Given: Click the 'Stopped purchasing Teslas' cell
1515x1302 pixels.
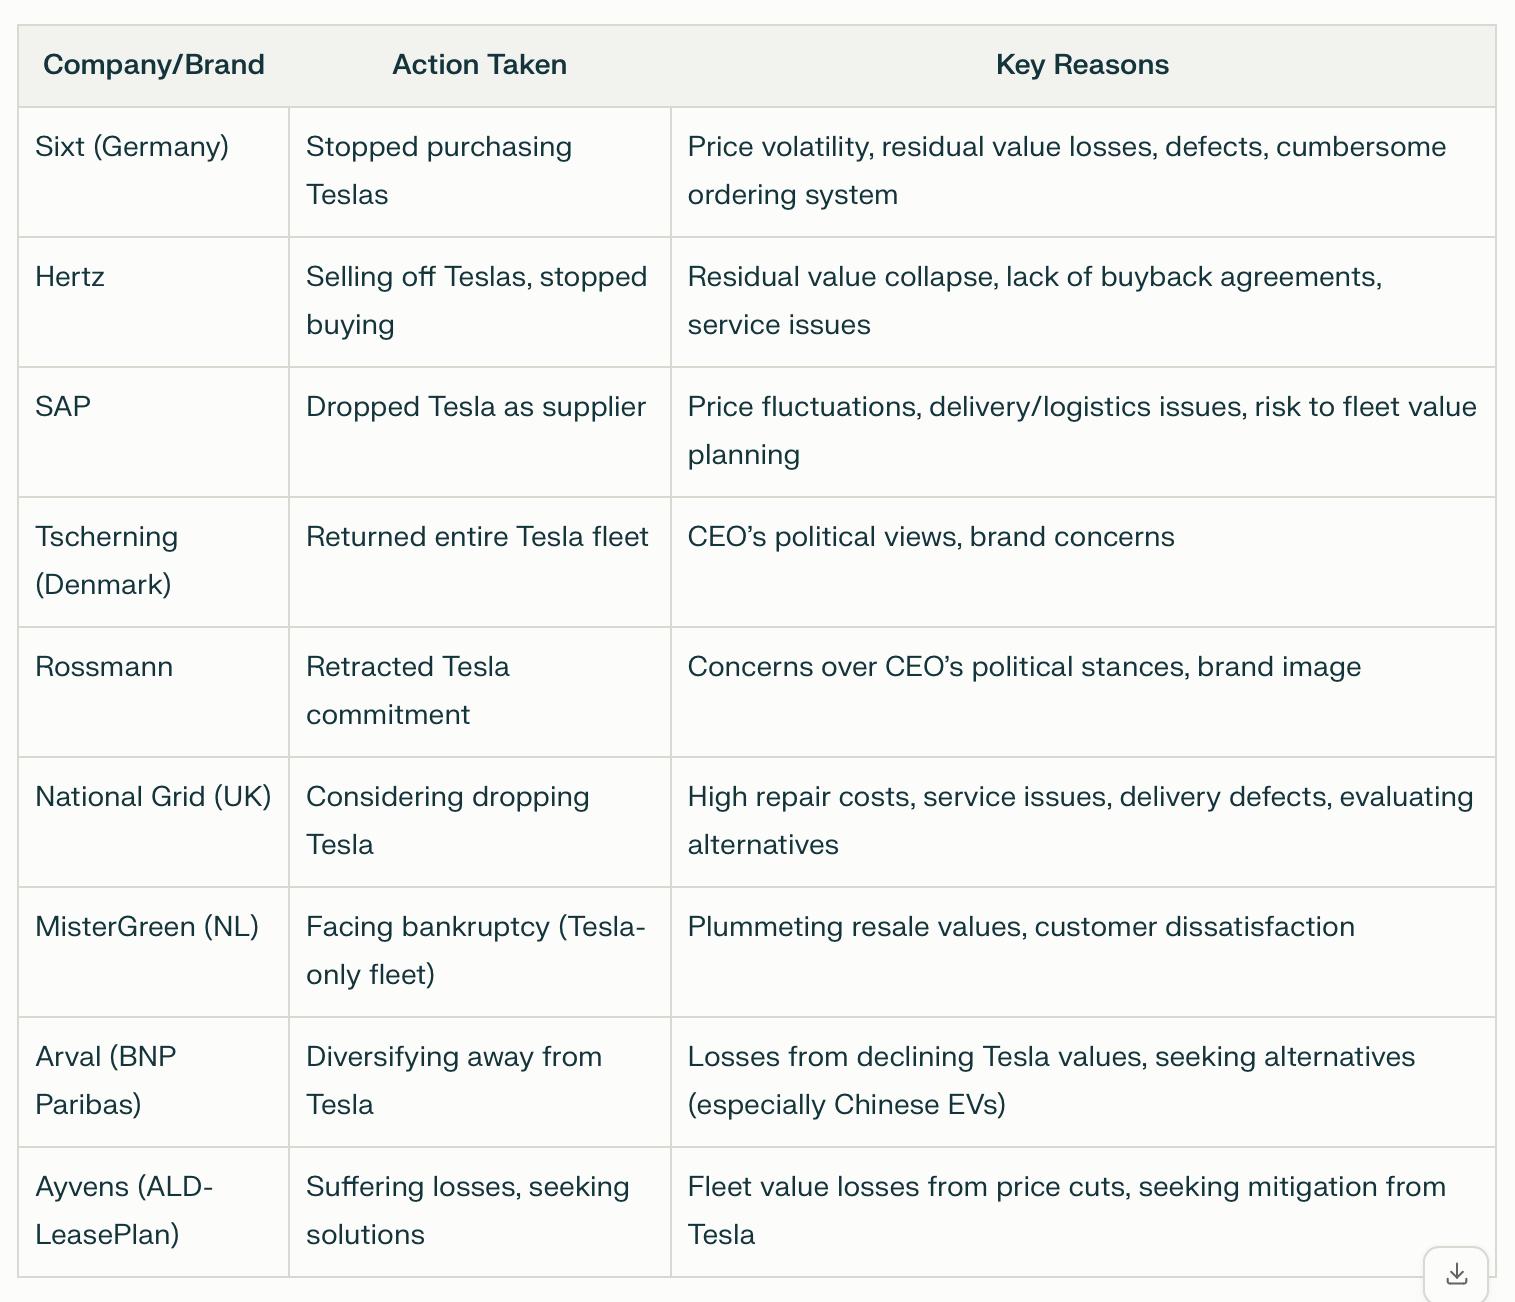Looking at the screenshot, I should (x=439, y=170).
